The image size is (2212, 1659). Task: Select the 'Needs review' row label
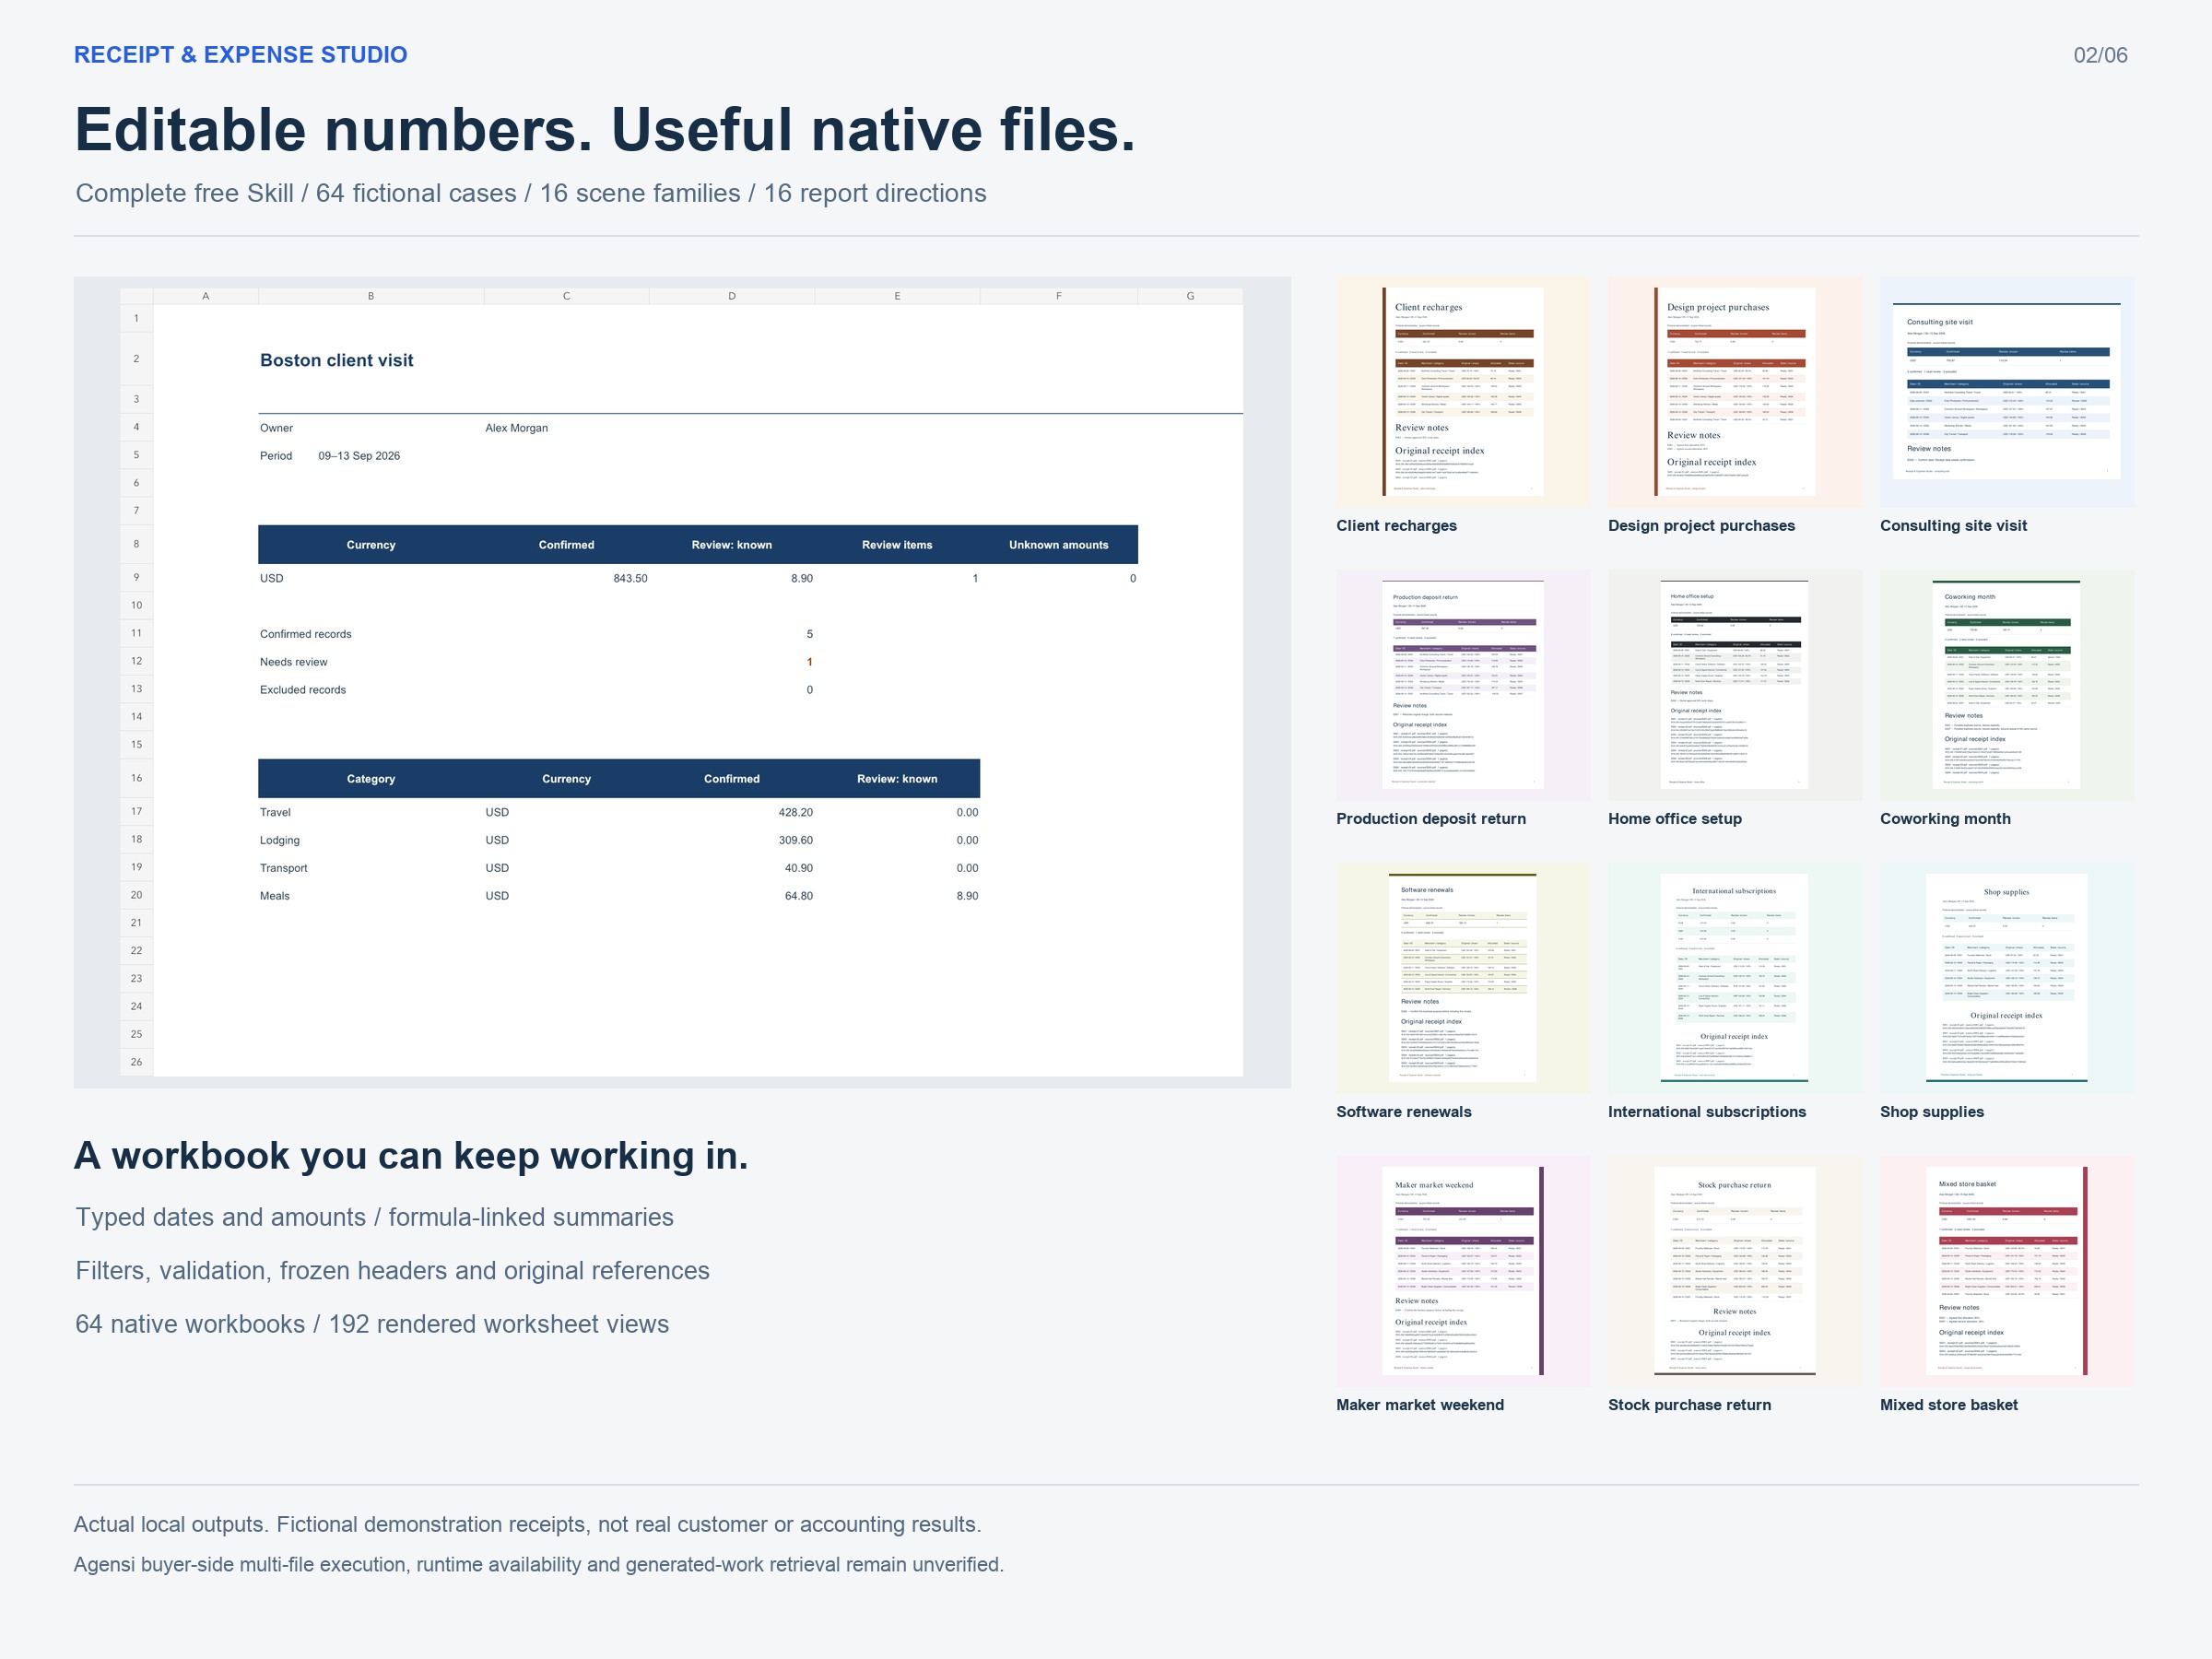tap(293, 662)
